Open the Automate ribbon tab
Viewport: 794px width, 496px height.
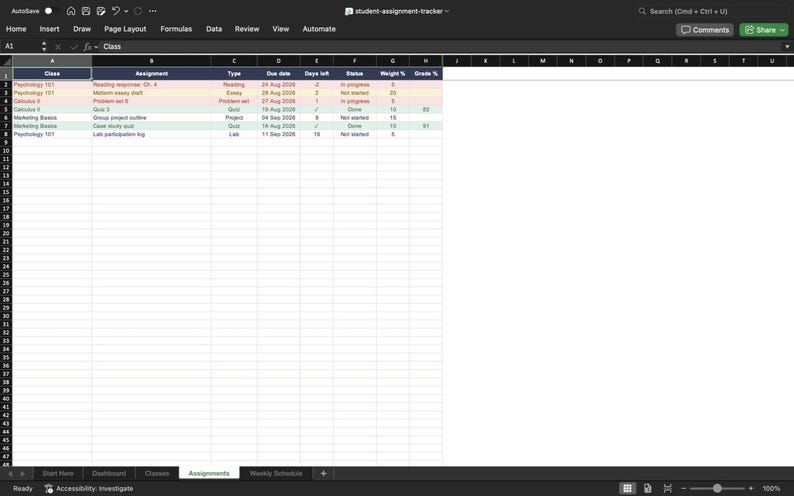click(319, 29)
